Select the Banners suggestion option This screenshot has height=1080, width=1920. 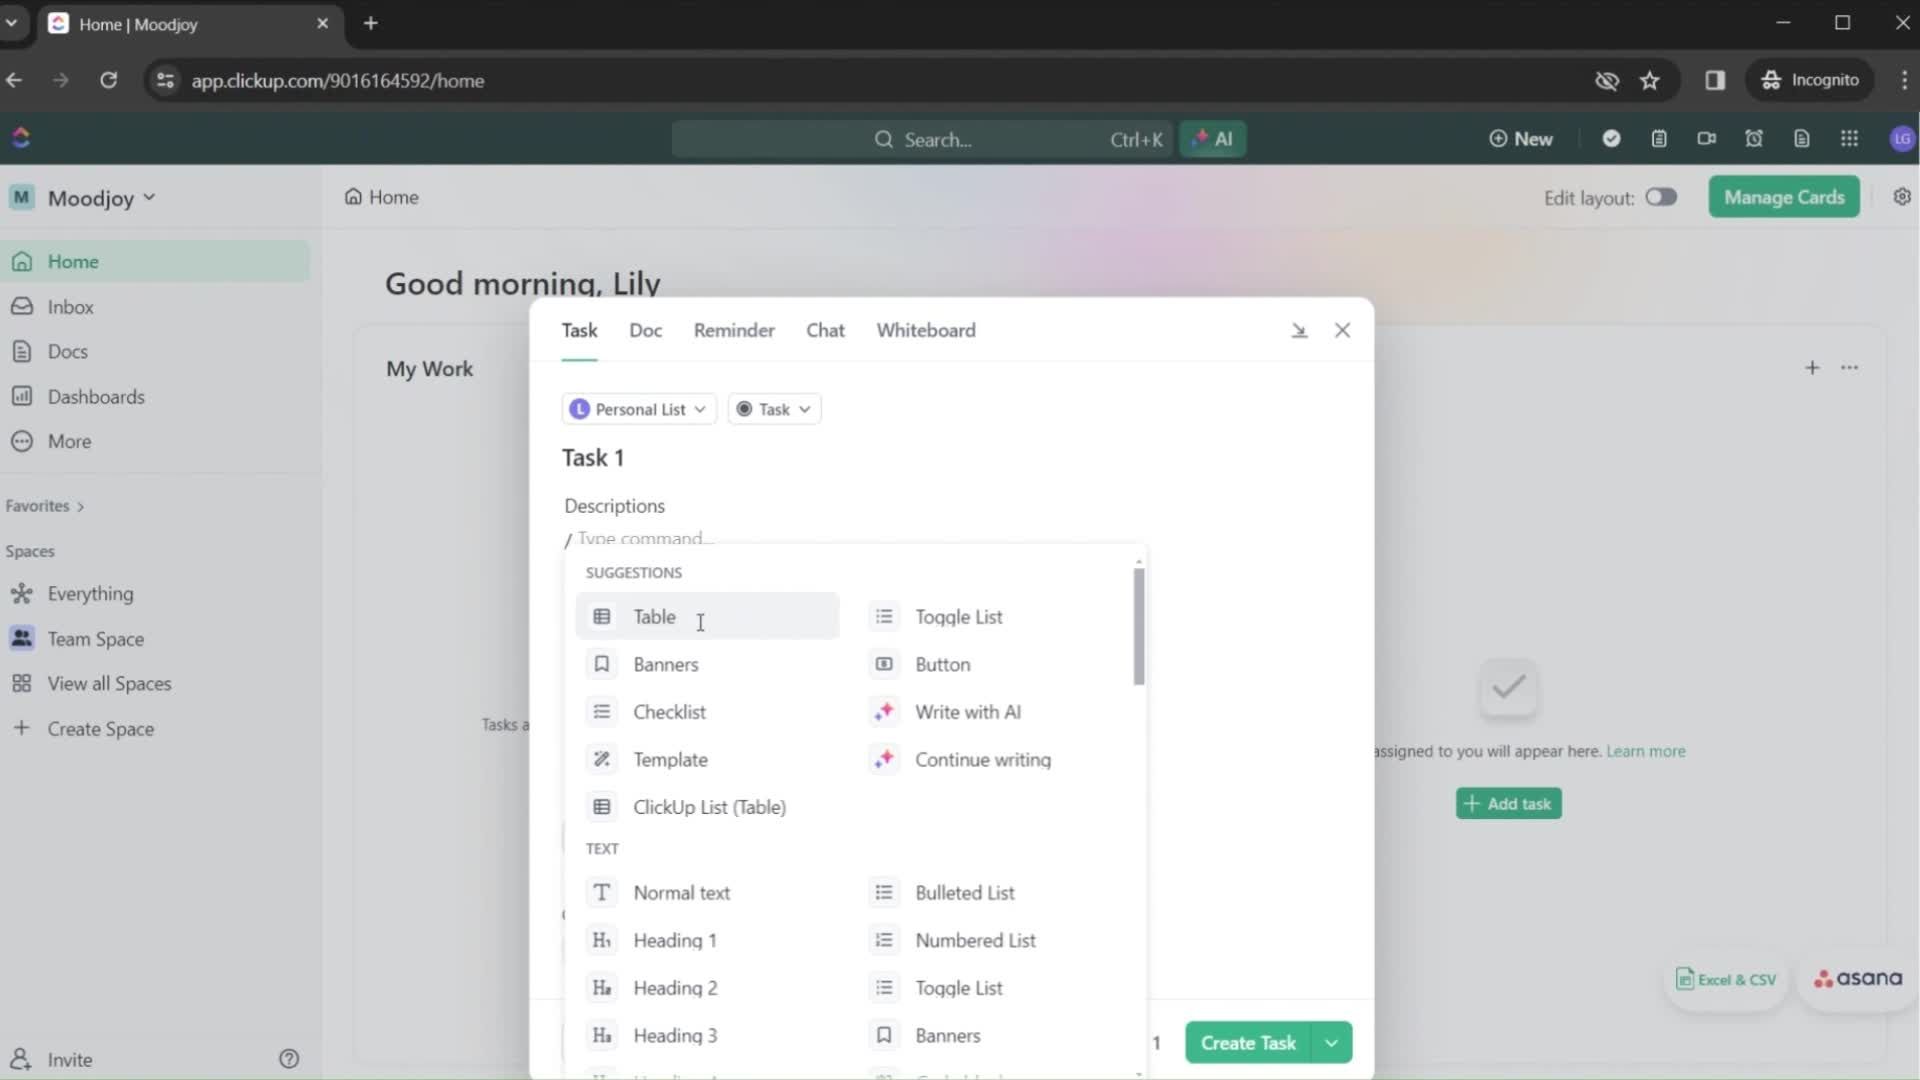(x=666, y=665)
